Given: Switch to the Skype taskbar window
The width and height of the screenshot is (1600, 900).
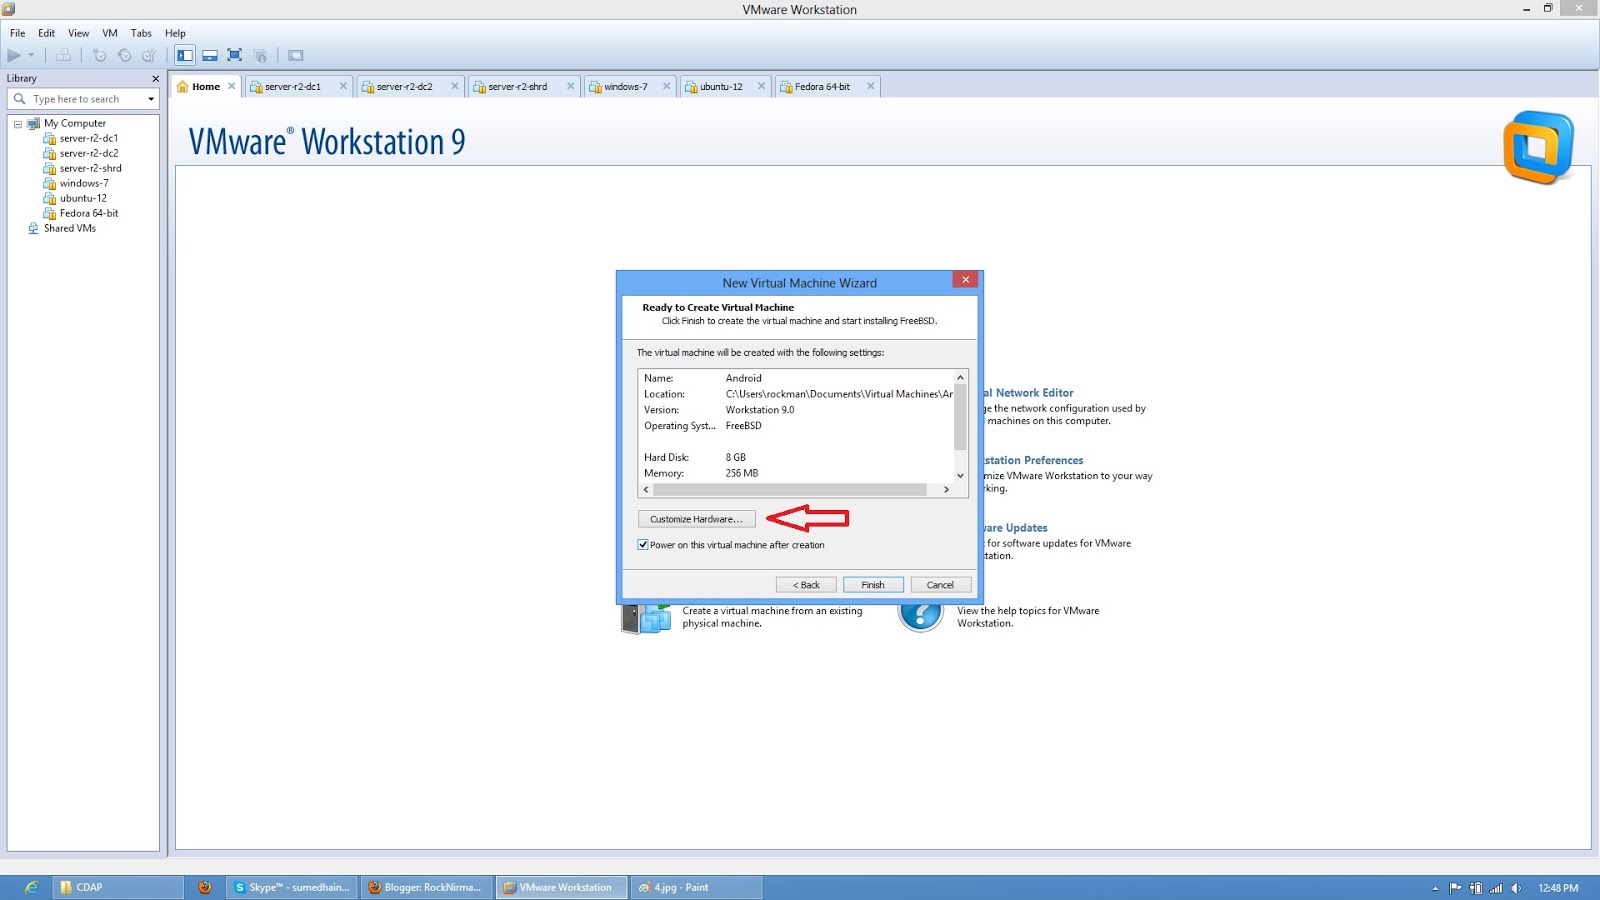Looking at the screenshot, I should pyautogui.click(x=292, y=887).
